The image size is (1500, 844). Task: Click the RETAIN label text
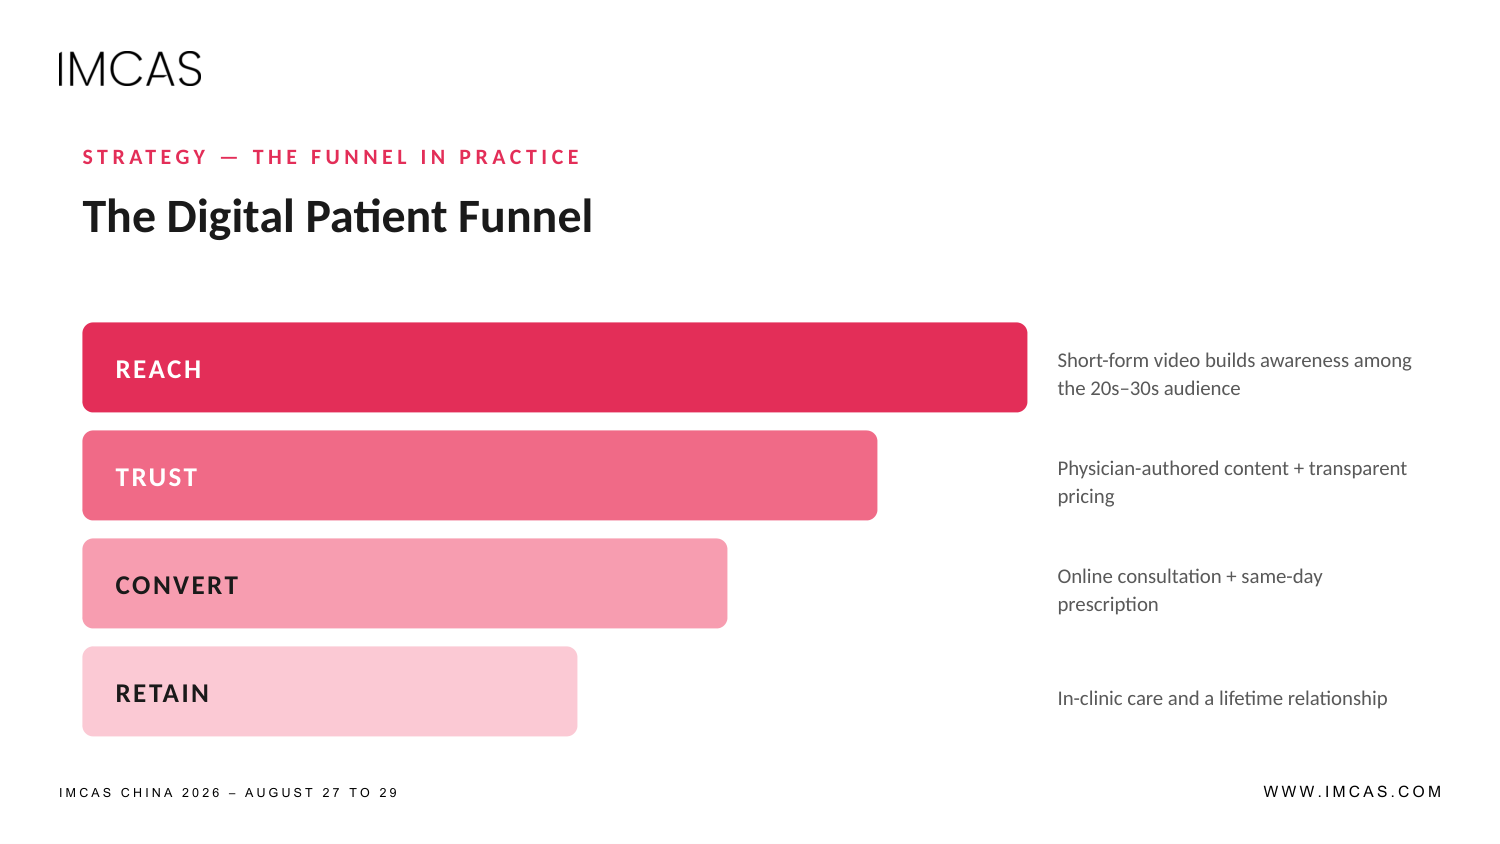pos(162,693)
